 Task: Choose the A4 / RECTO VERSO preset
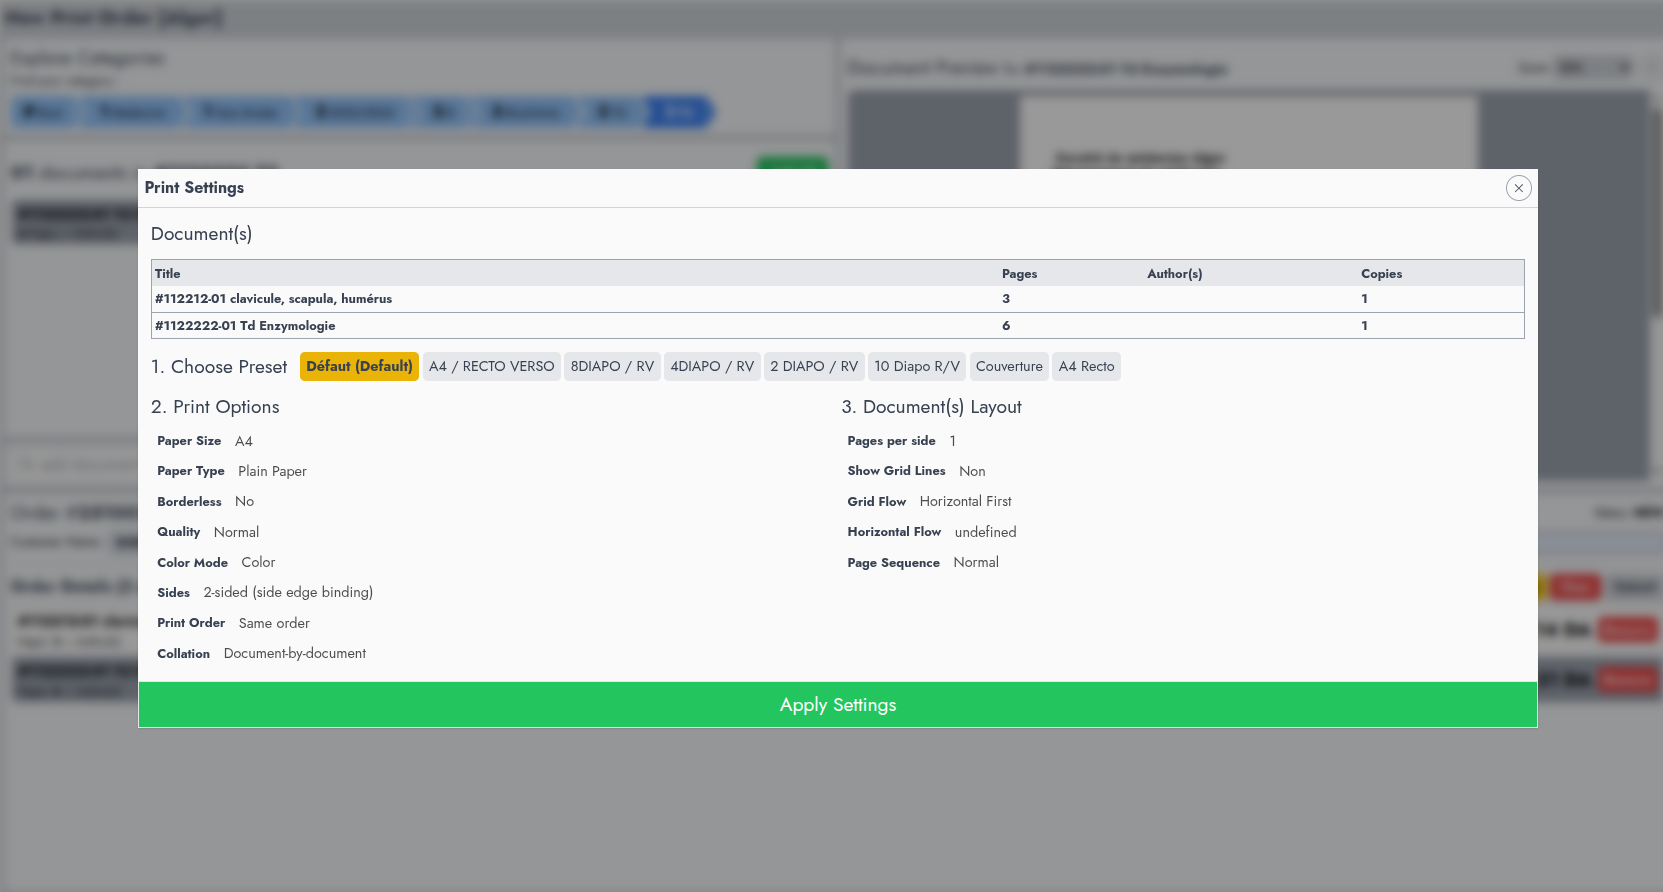(491, 366)
